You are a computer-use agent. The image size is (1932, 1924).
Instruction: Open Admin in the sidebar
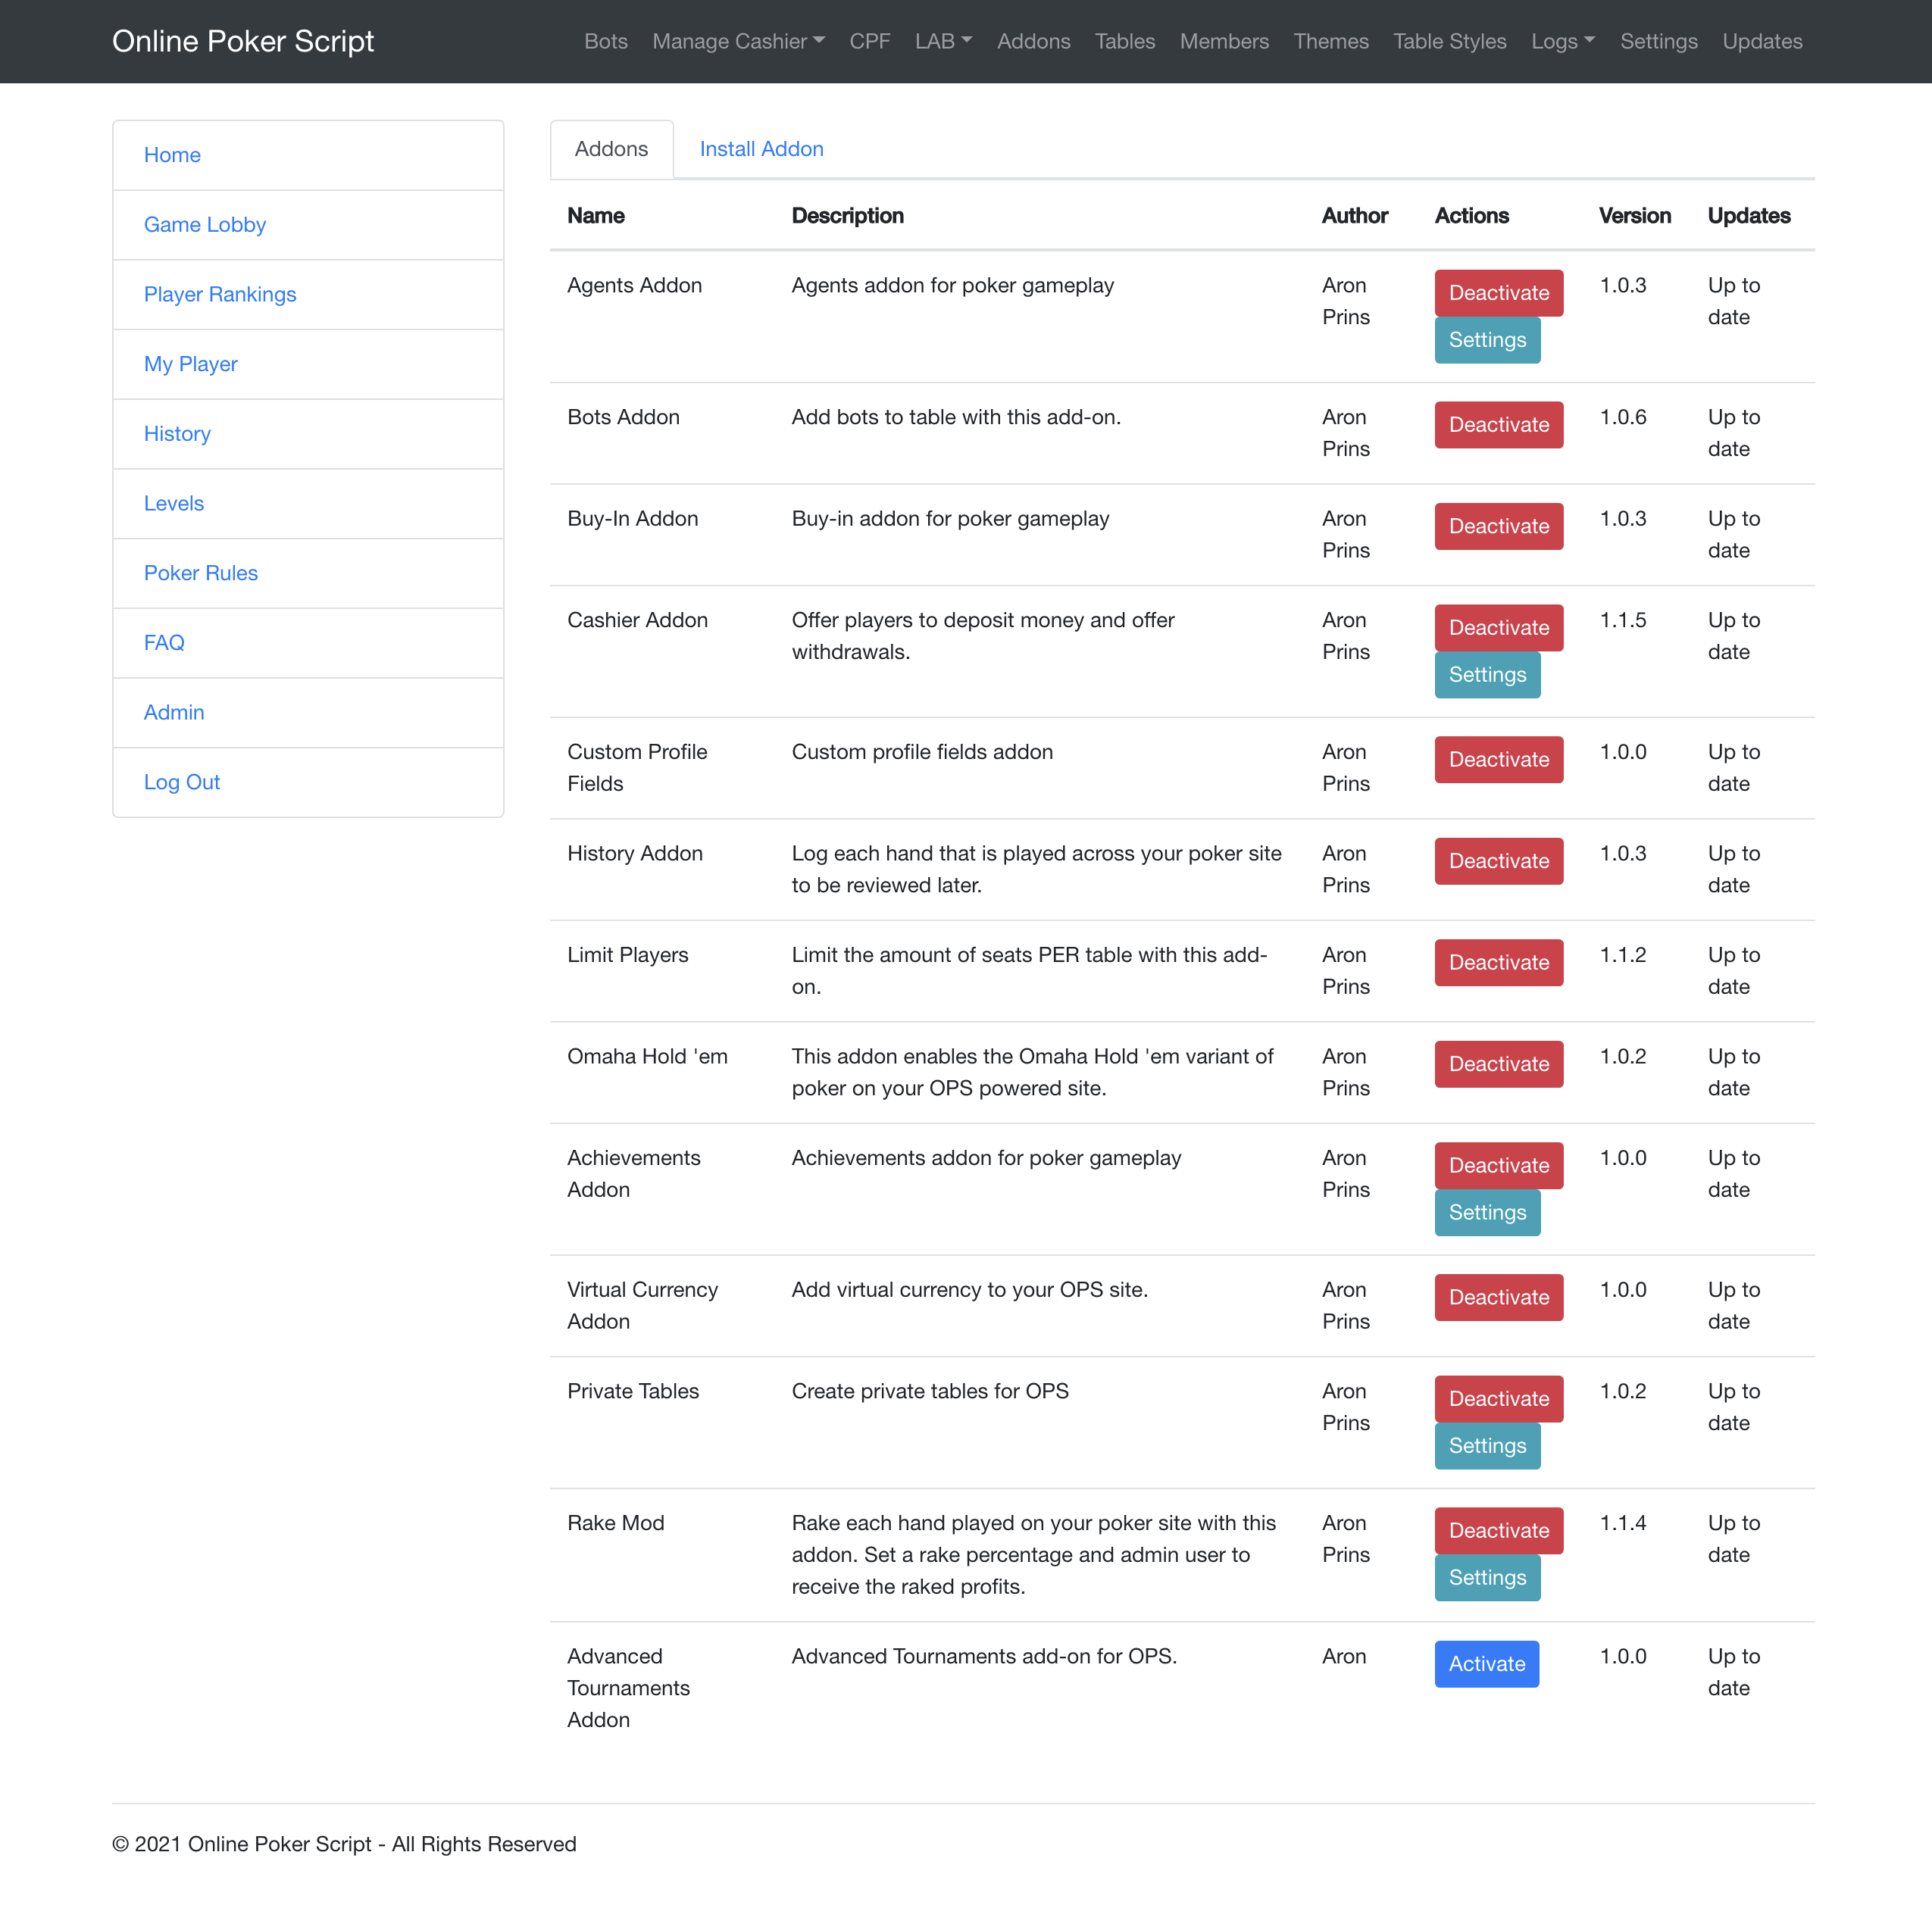point(308,713)
